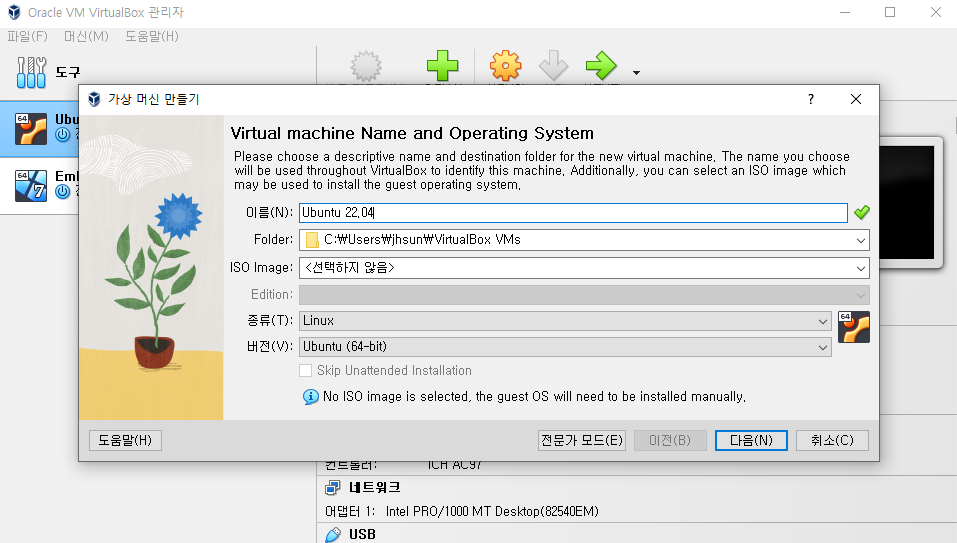Click the Network section icon
This screenshot has width=957, height=543.
(333, 487)
